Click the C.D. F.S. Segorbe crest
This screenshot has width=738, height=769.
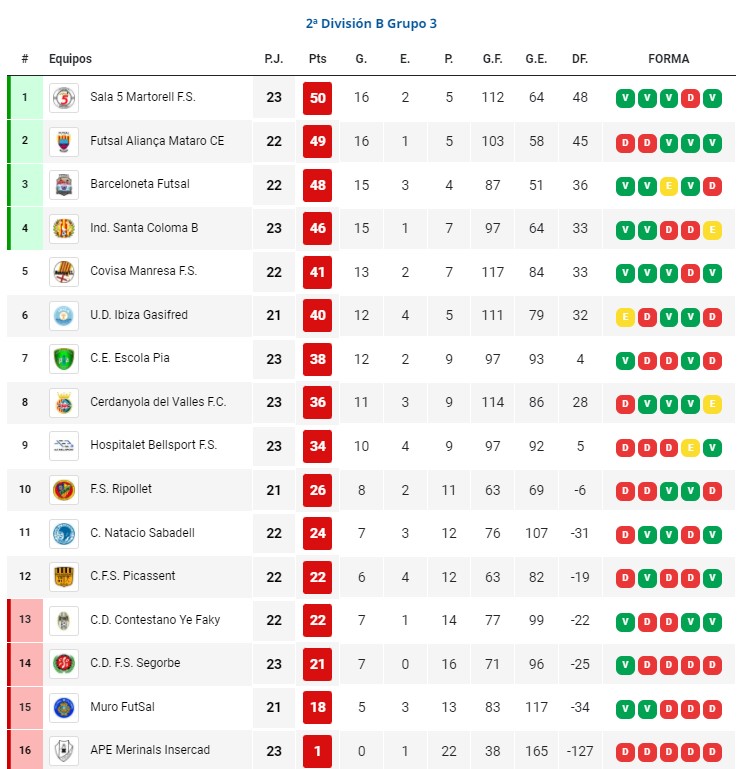pyautogui.click(x=64, y=664)
